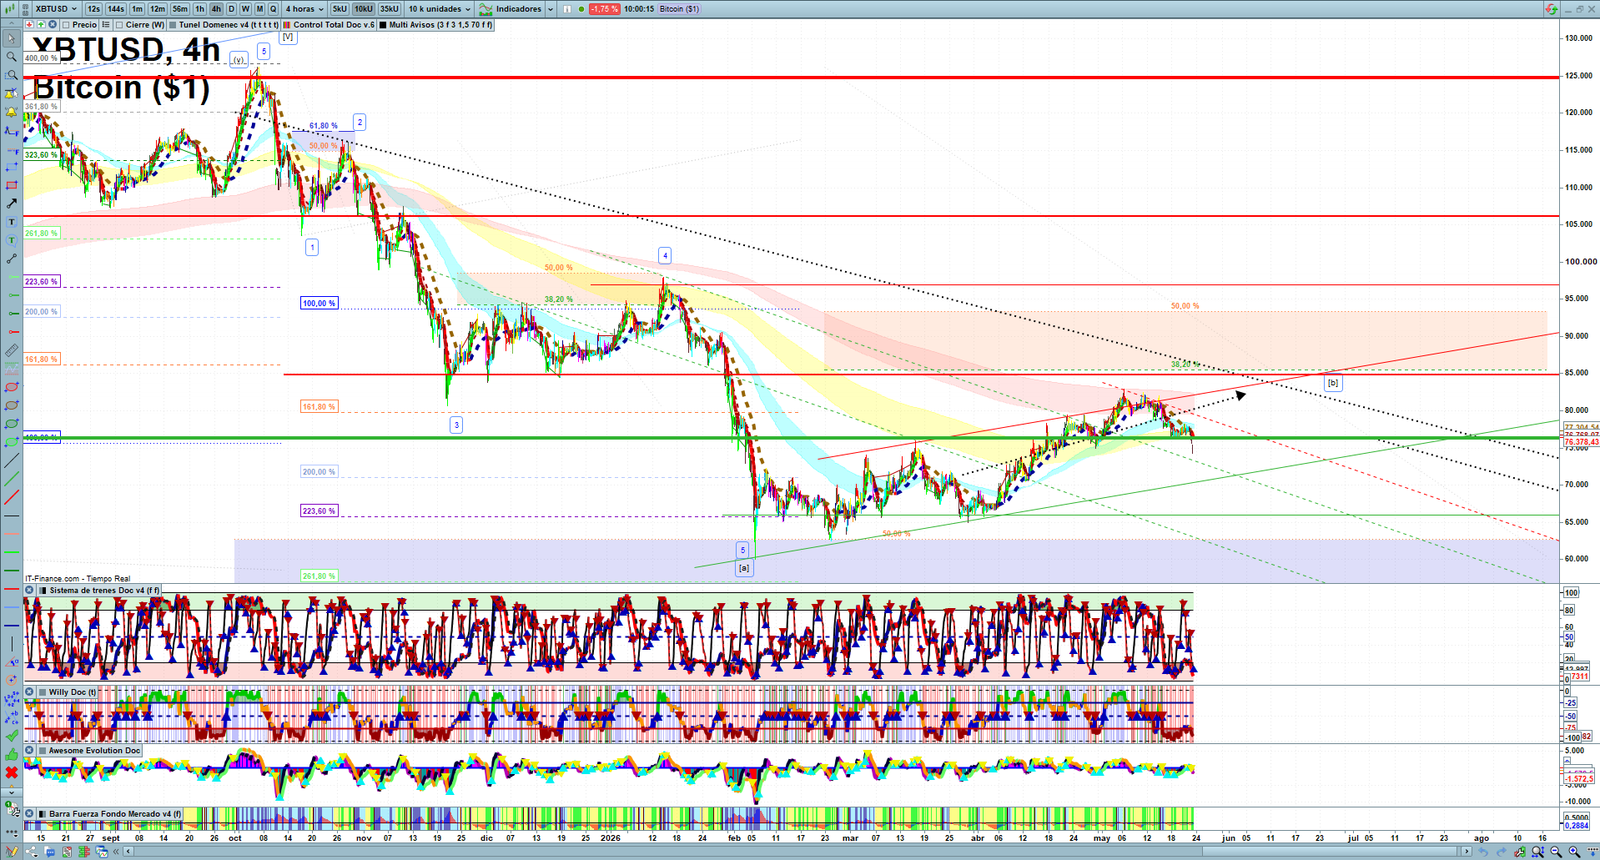This screenshot has width=1600, height=860.
Task: Open the 10 k unidades dropdown
Action: click(x=439, y=9)
